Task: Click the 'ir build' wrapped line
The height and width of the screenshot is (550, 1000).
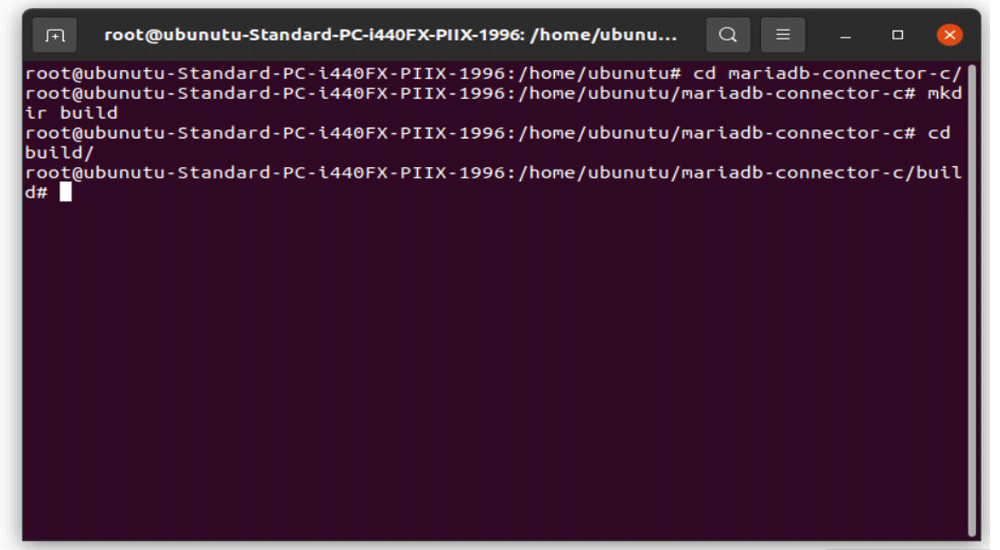Action: 71,113
